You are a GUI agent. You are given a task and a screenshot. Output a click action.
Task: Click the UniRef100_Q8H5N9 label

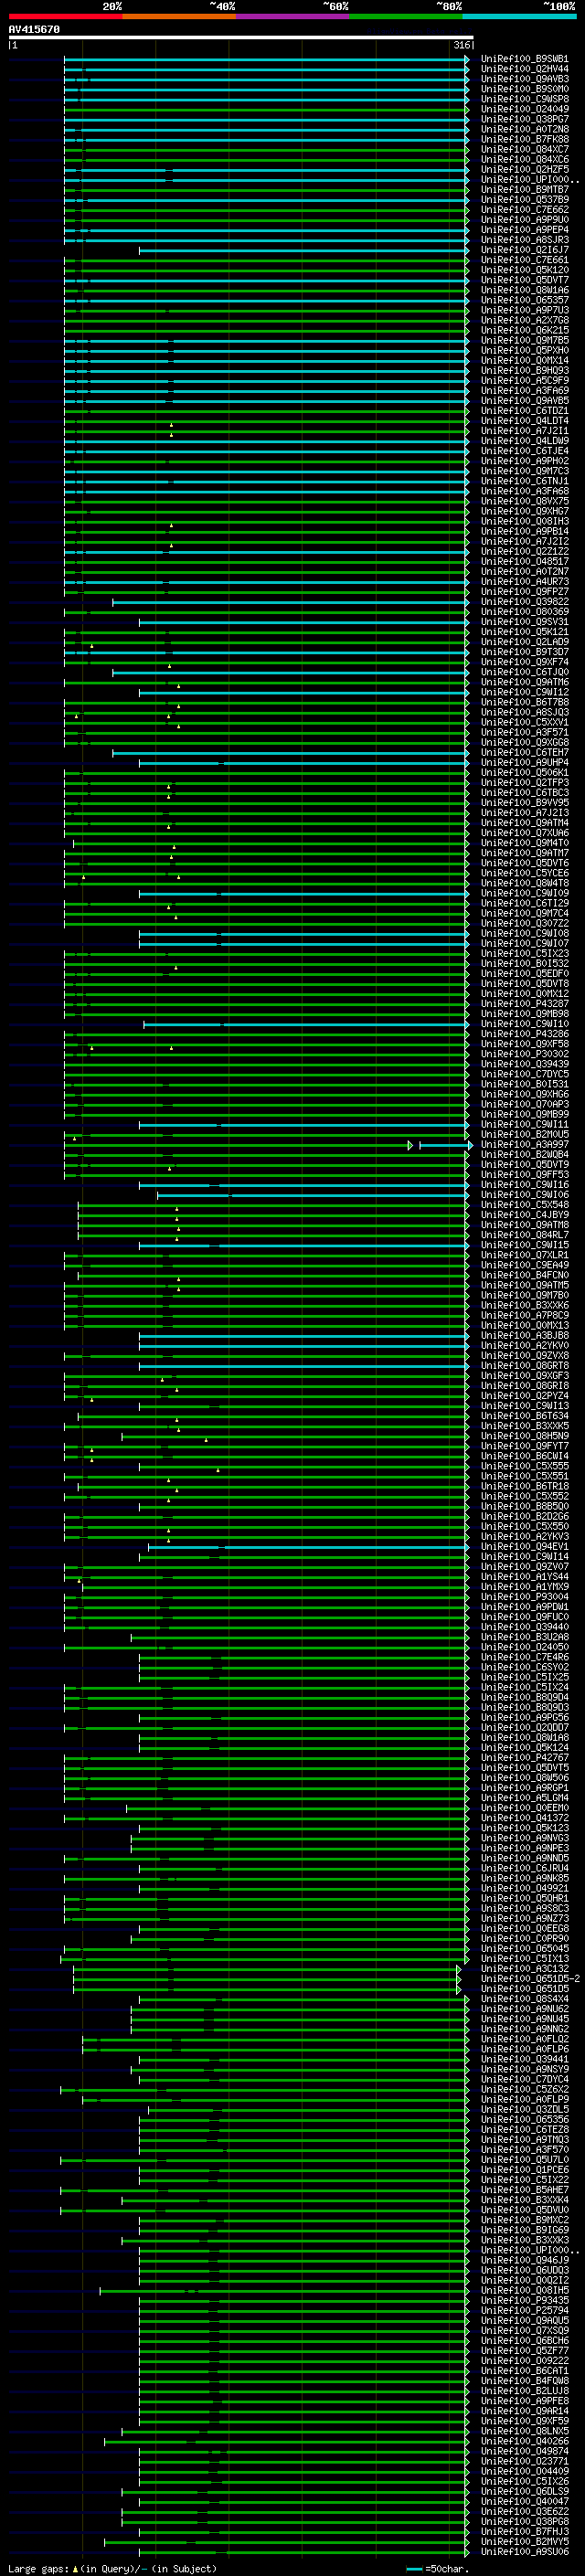click(525, 1436)
